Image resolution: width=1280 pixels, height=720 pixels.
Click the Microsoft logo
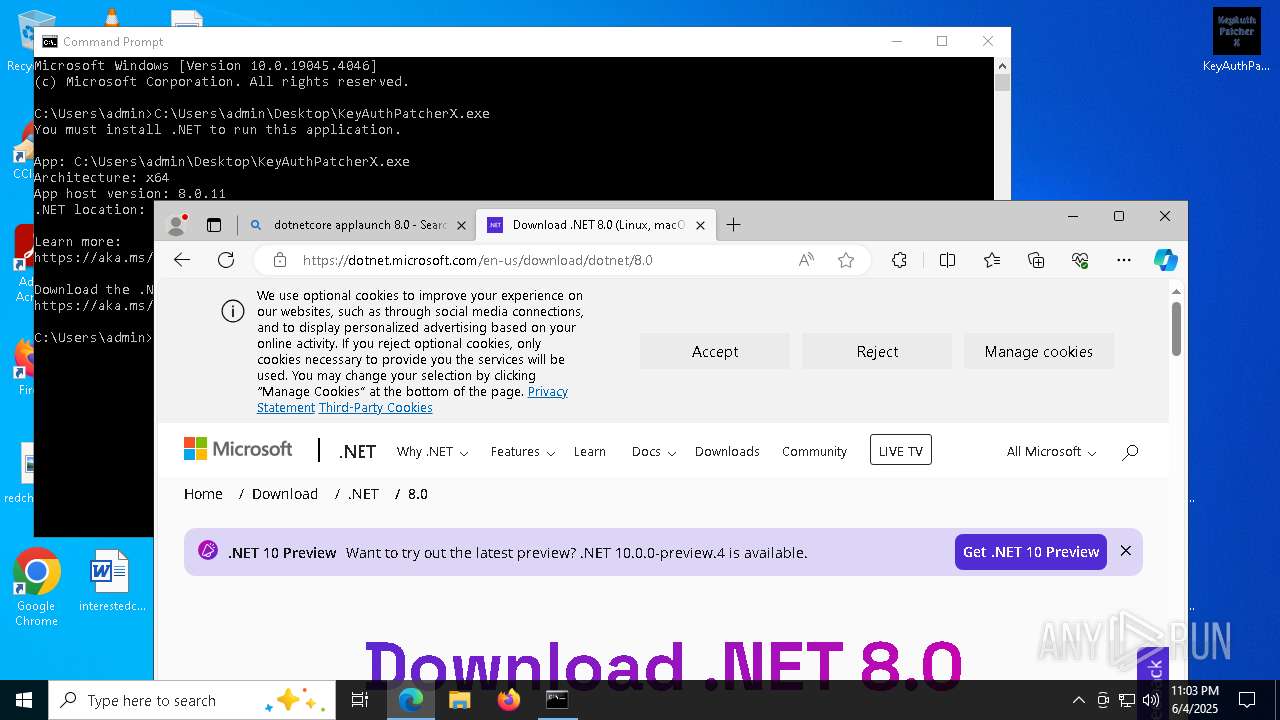pyautogui.click(x=238, y=449)
